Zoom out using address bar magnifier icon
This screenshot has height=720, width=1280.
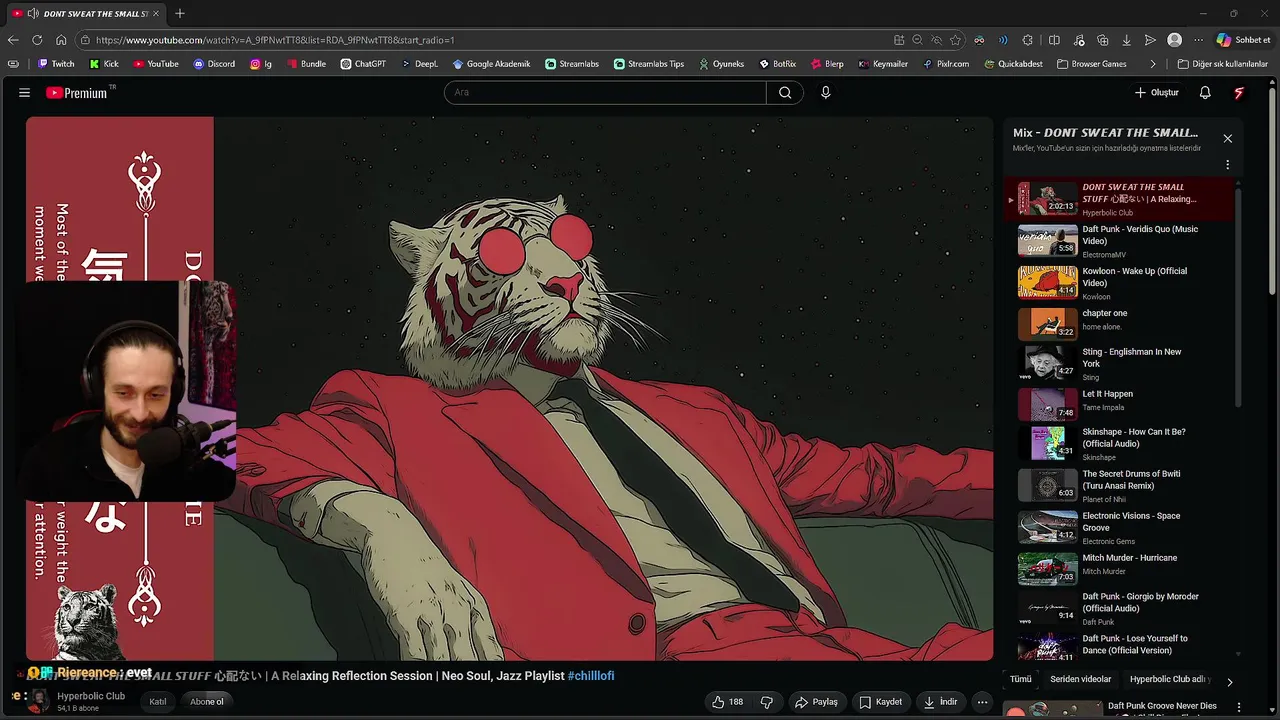coord(917,40)
